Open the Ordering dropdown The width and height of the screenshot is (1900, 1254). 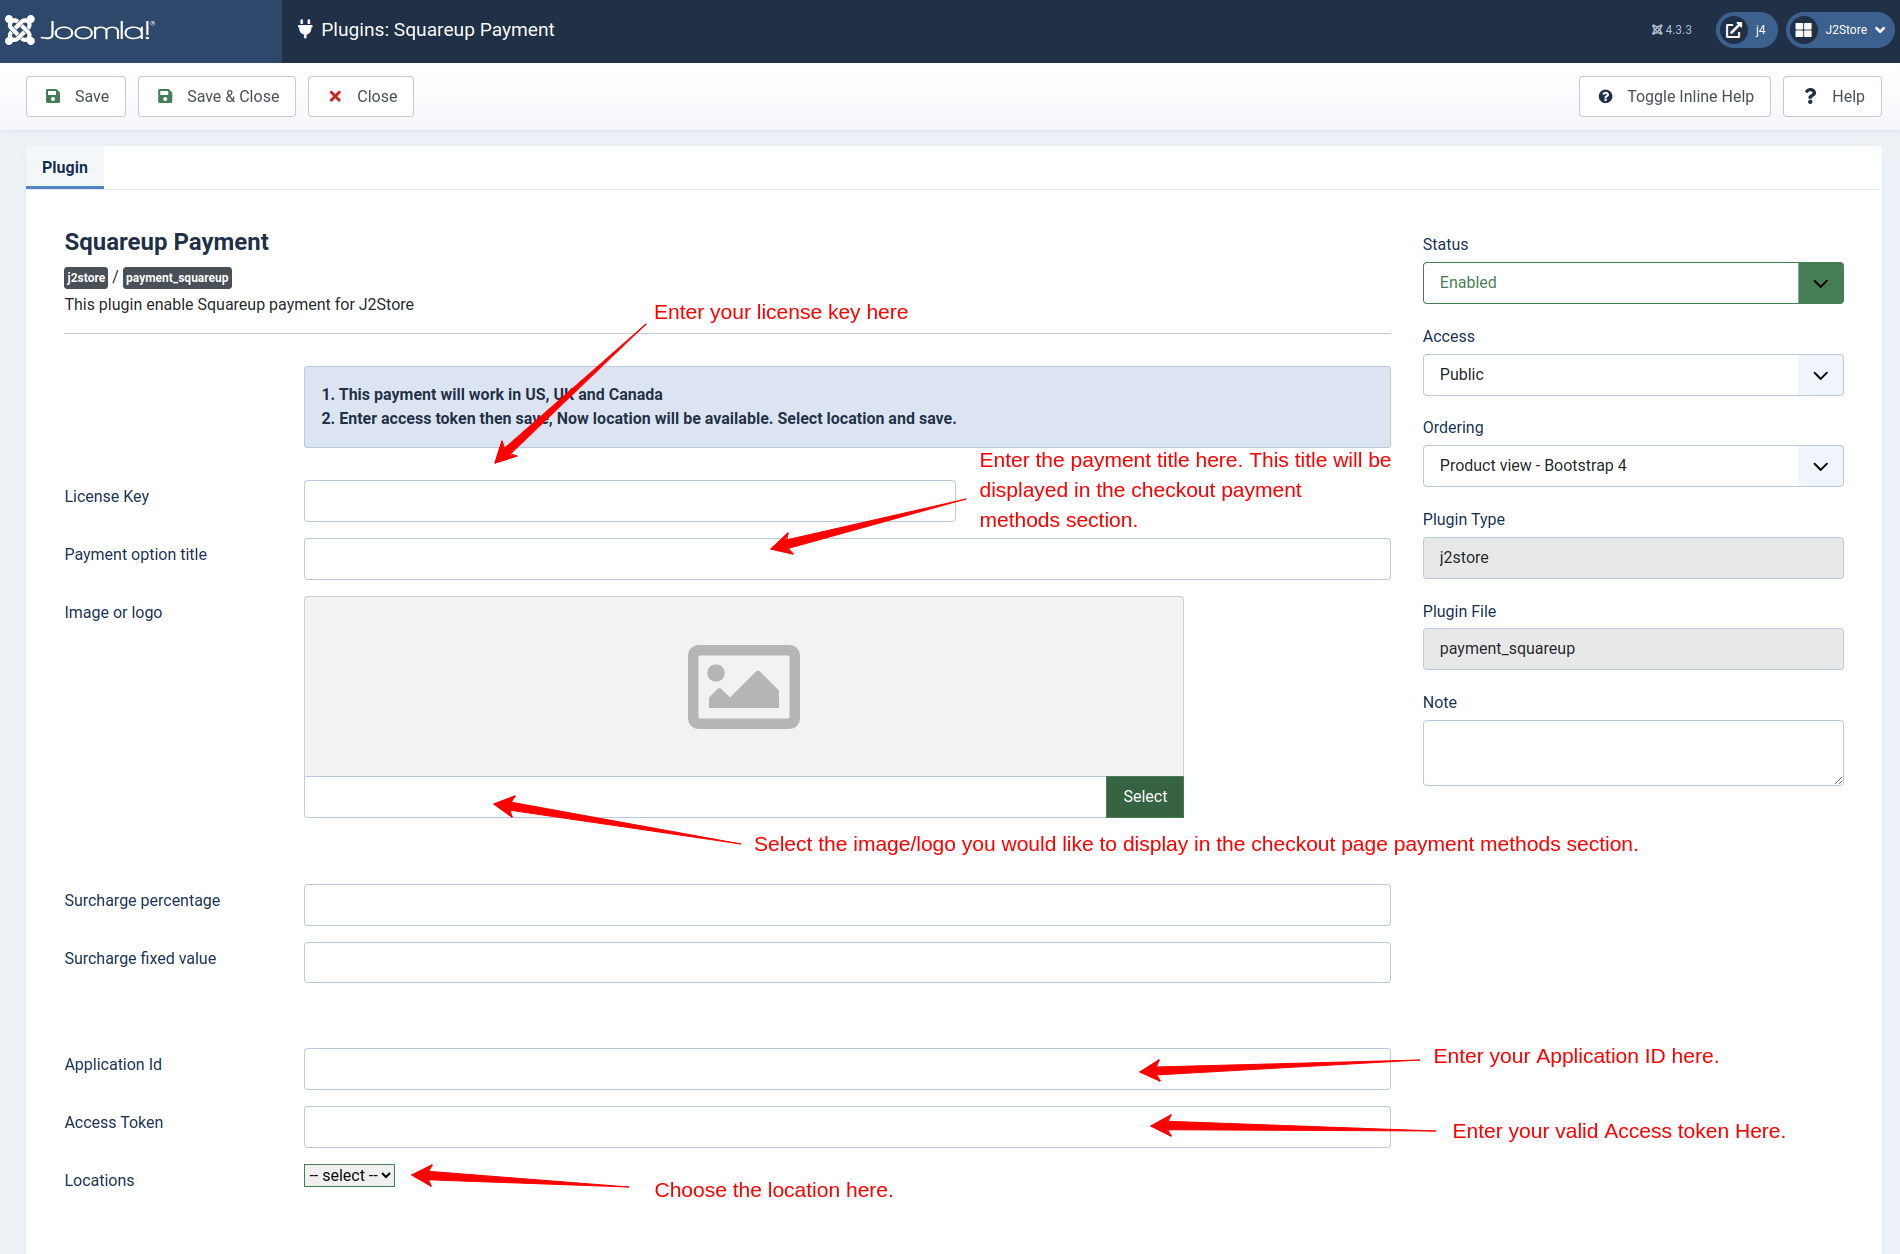click(1633, 466)
